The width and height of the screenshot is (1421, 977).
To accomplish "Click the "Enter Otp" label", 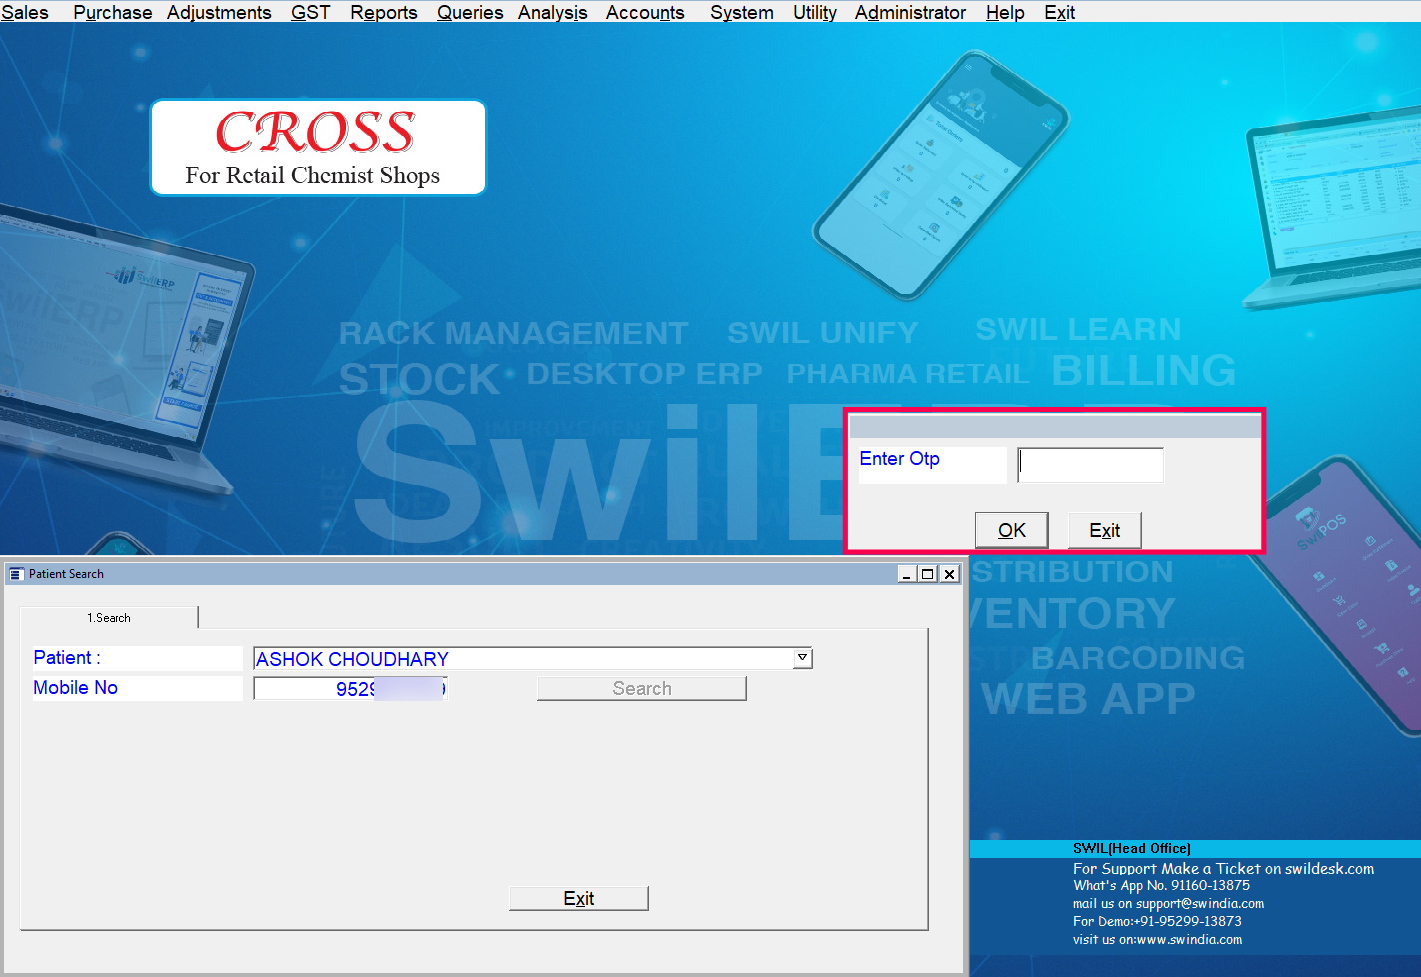I will (x=900, y=459).
